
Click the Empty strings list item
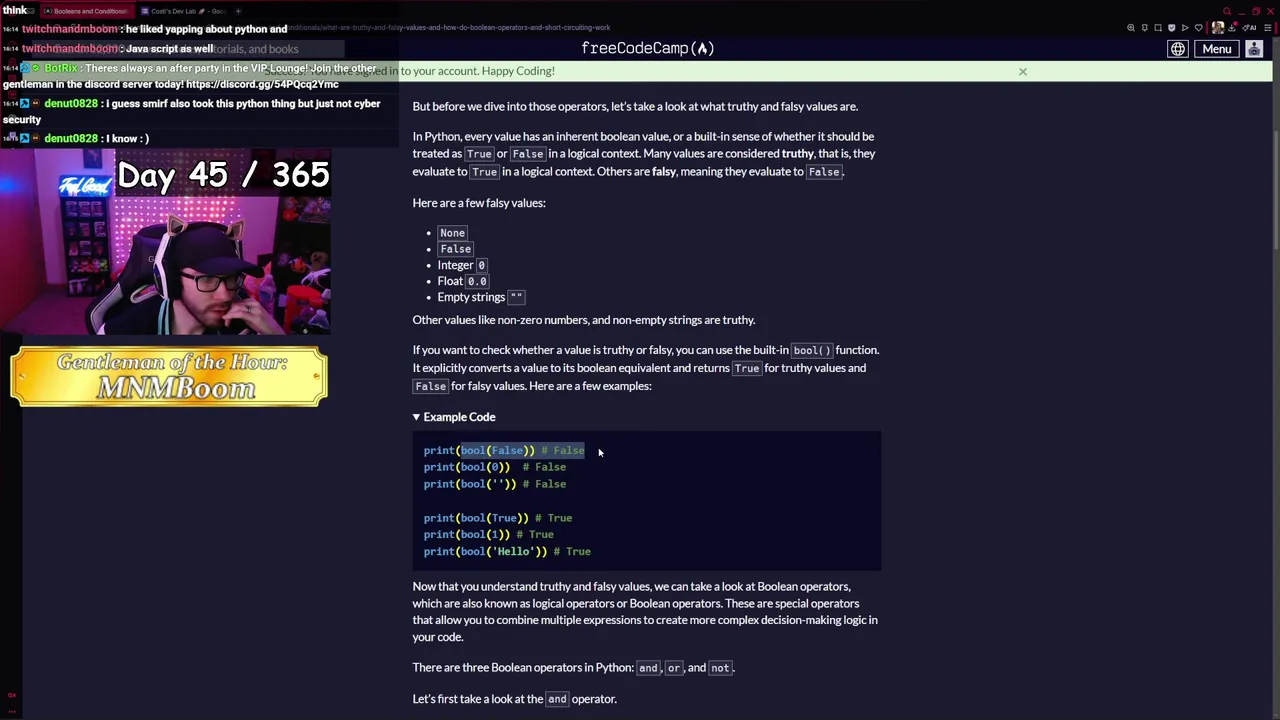pyautogui.click(x=481, y=297)
